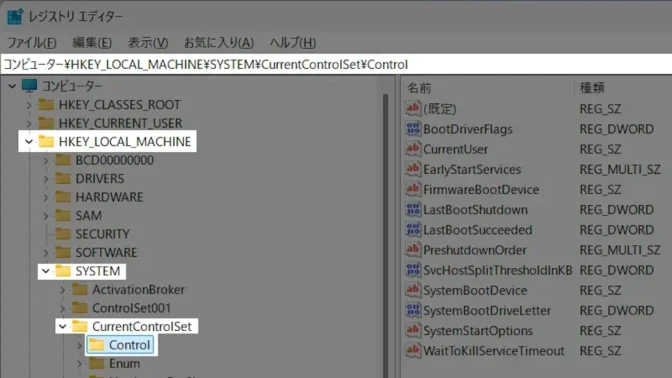Image resolution: width=672 pixels, height=378 pixels.
Task: Click the SystemBootDevice value icon
Action: (x=413, y=290)
